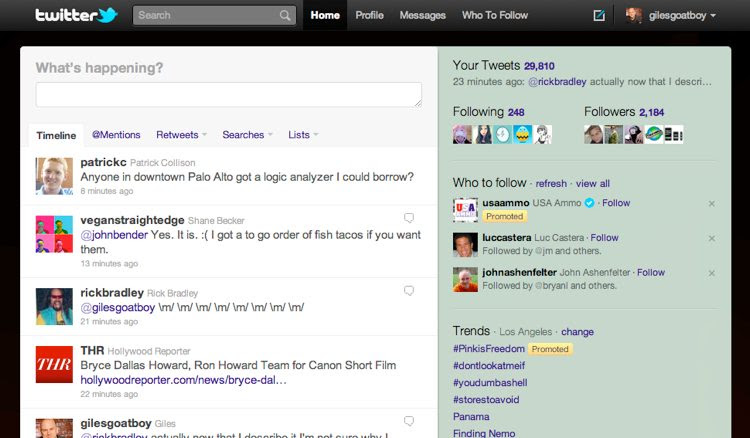The width and height of the screenshot is (750, 438).
Task: Select the Timeline tab
Action: pos(56,135)
